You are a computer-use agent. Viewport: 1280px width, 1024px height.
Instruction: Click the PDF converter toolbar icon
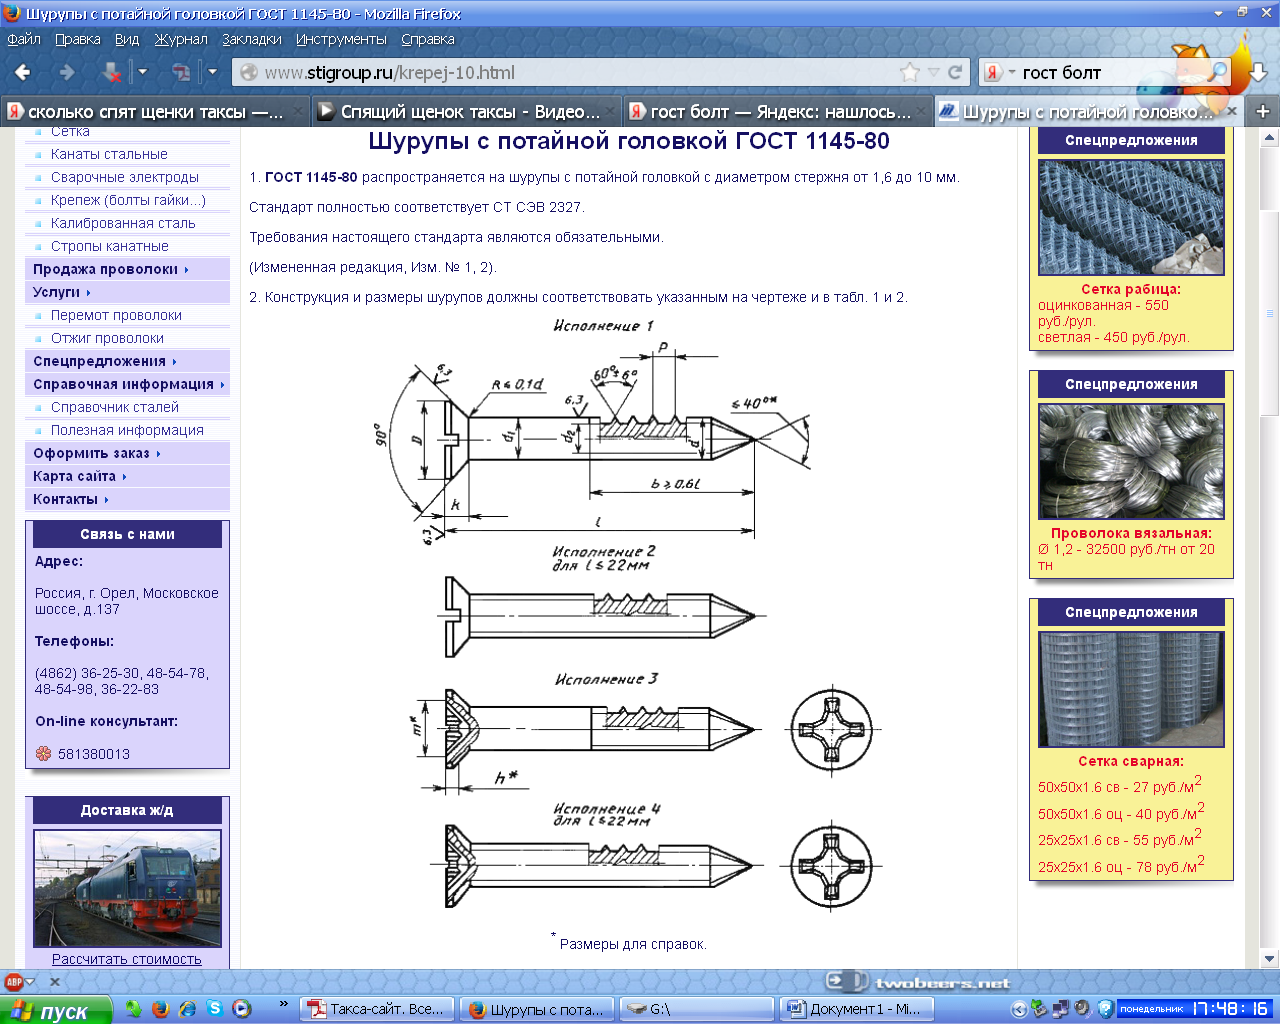(x=182, y=72)
